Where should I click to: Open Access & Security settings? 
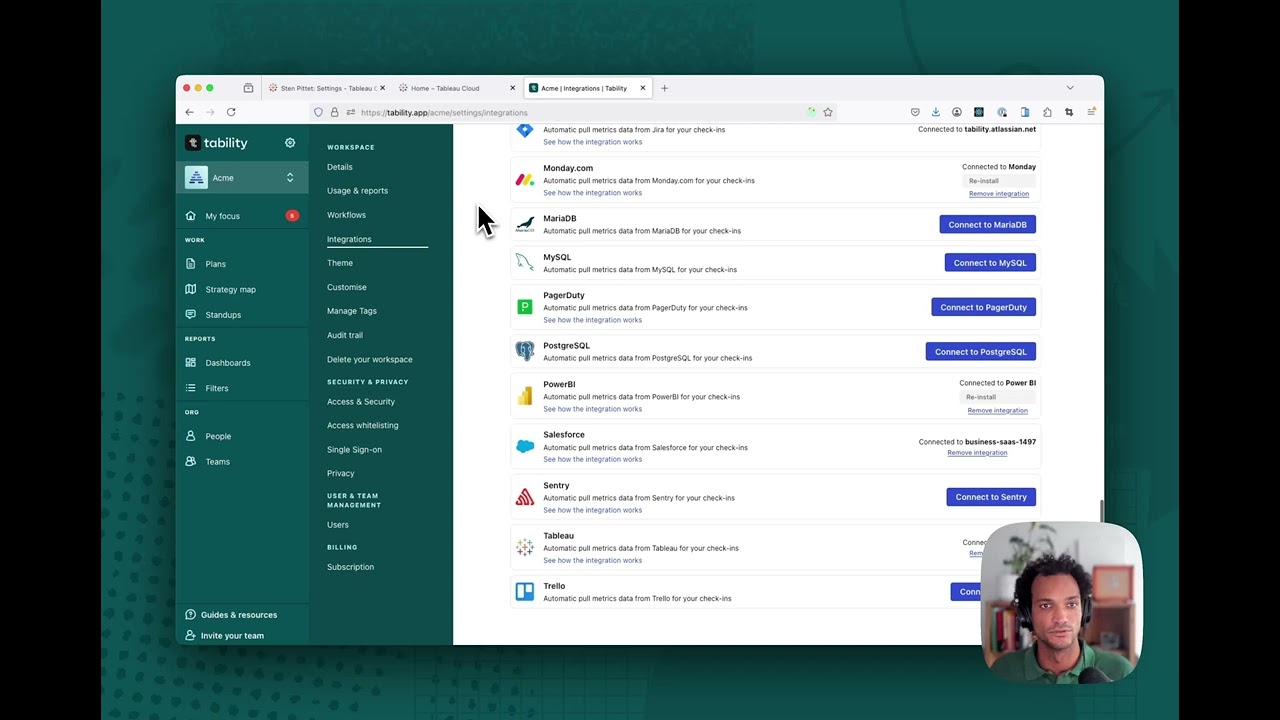coord(361,402)
